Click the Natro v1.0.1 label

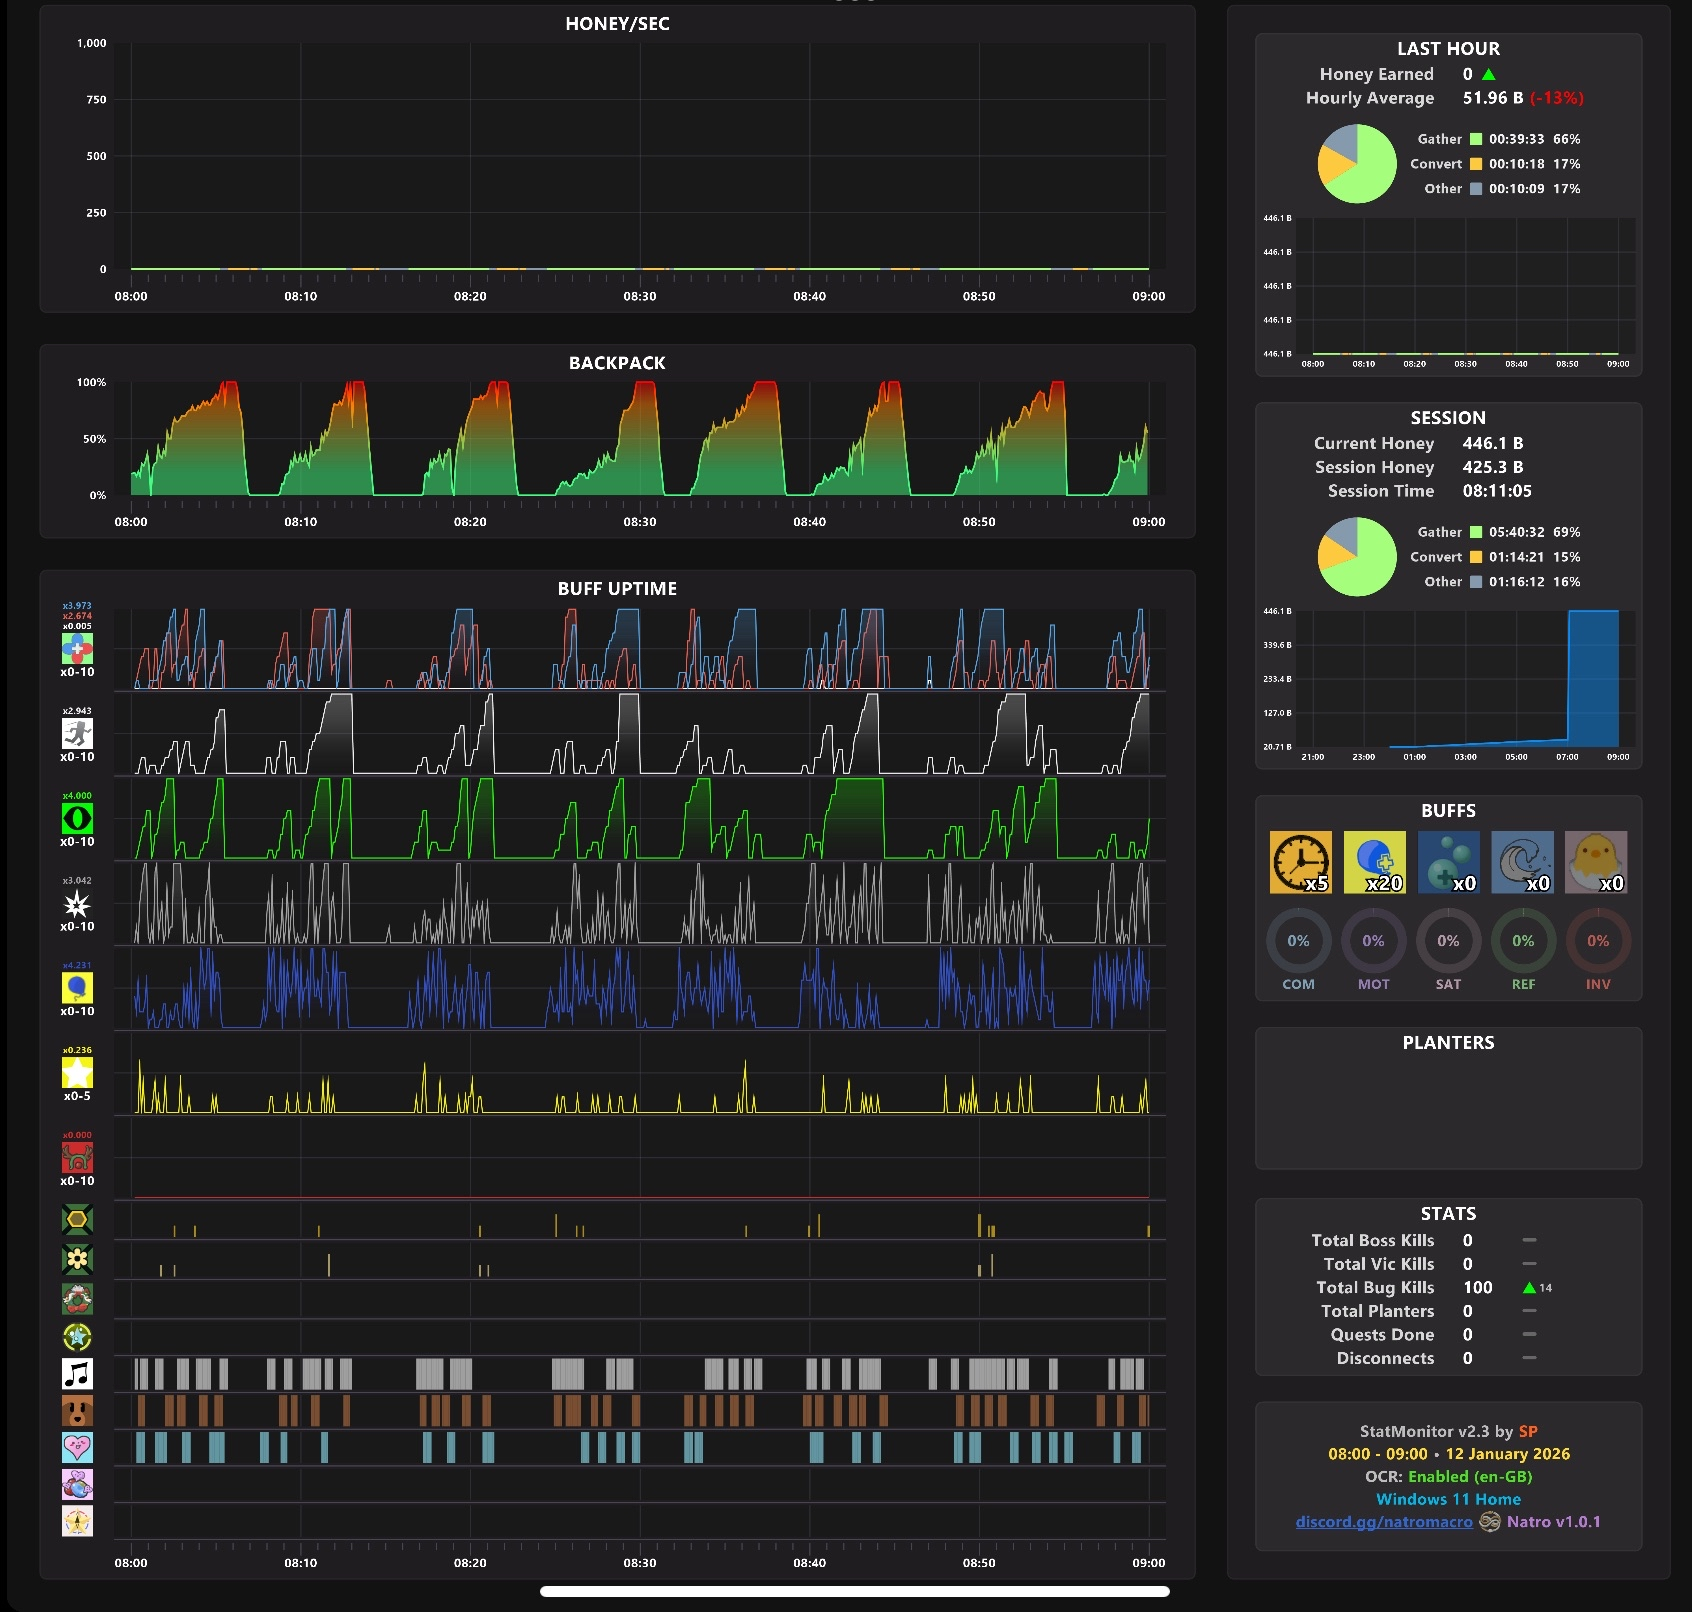click(x=1553, y=1522)
